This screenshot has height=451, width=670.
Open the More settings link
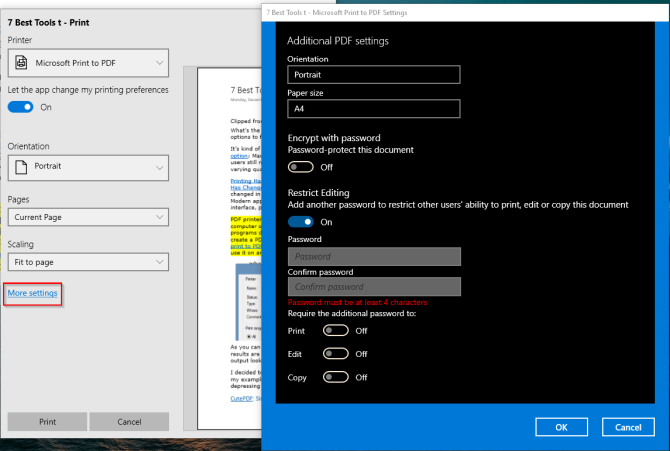pos(32,293)
